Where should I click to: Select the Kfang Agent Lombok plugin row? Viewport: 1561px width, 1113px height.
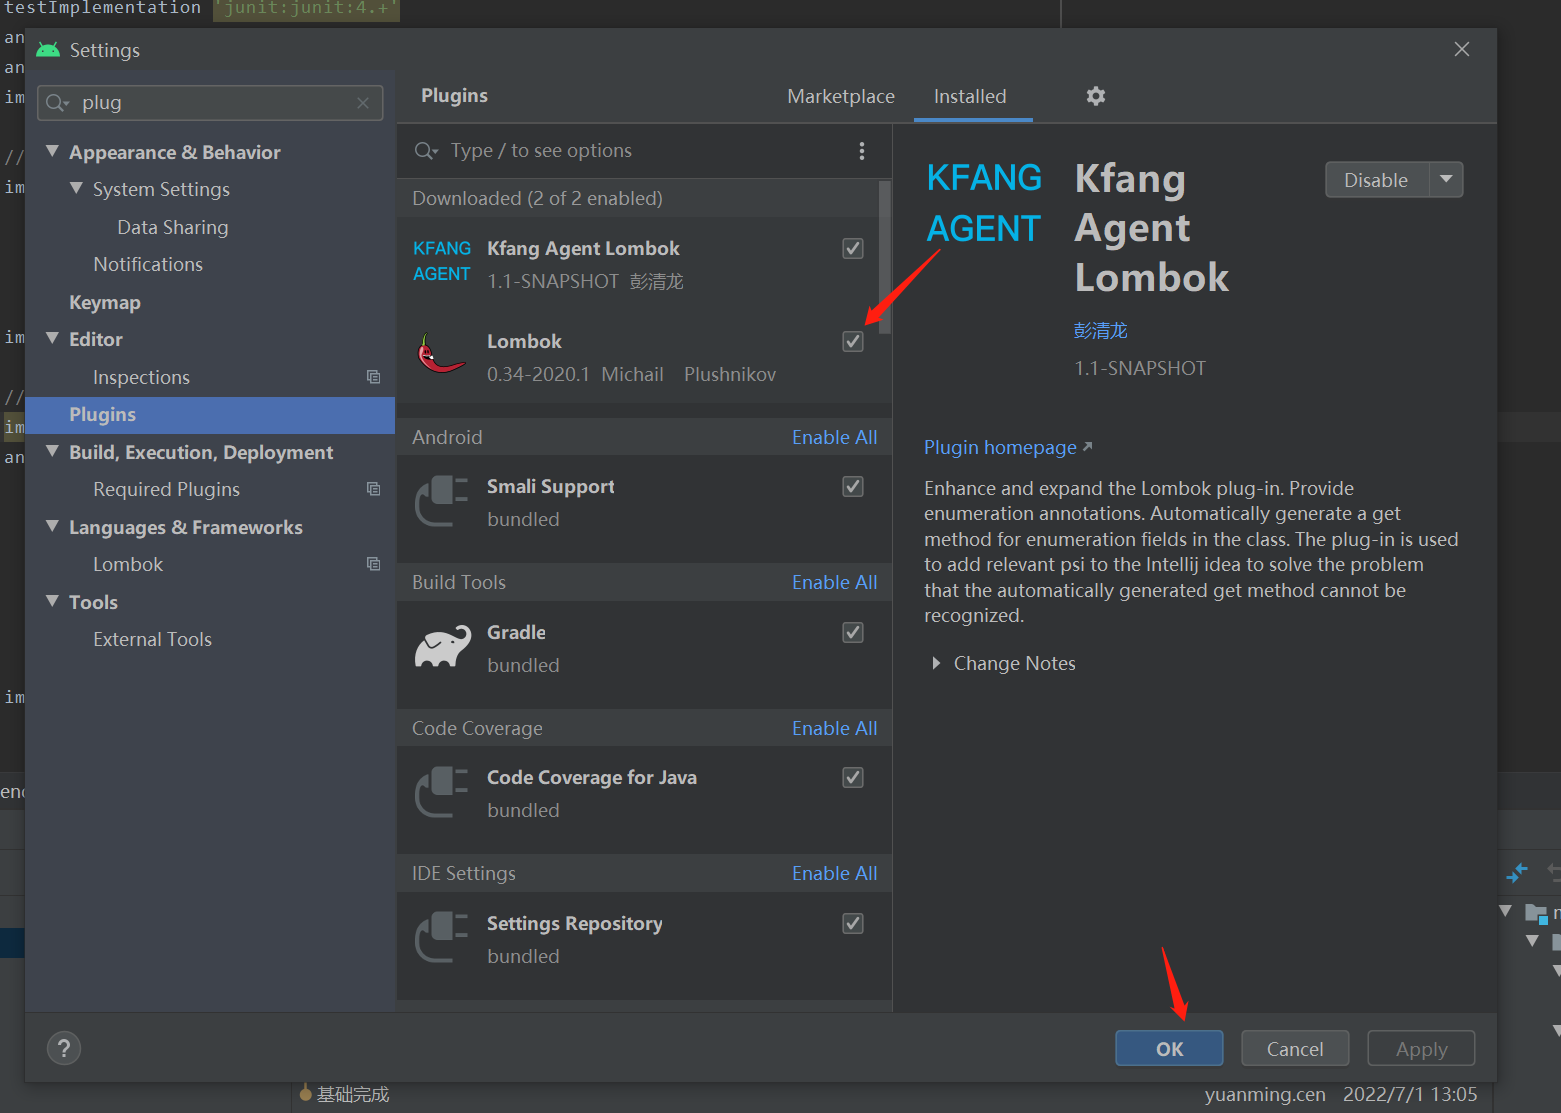638,264
